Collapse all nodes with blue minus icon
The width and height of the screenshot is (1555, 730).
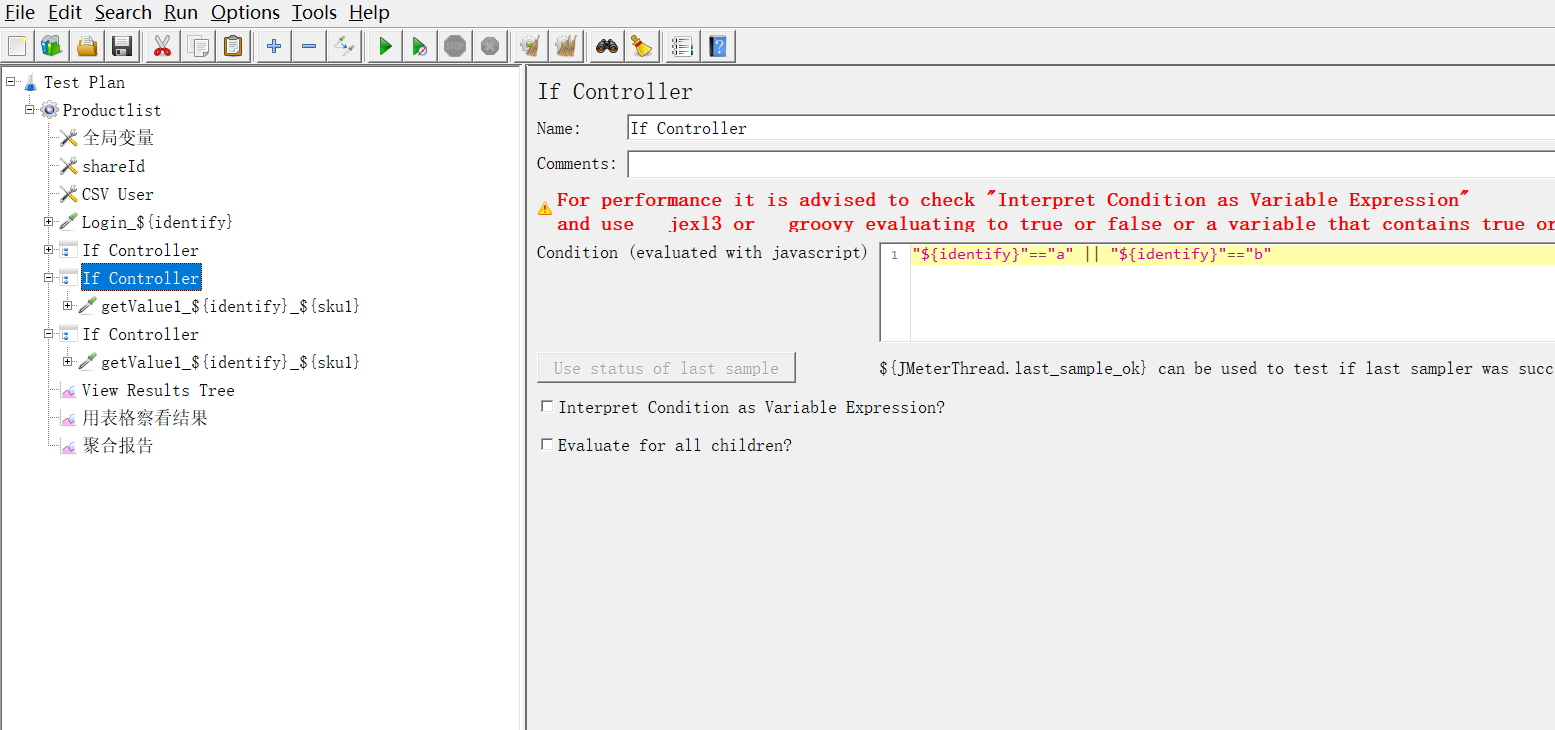pos(309,46)
